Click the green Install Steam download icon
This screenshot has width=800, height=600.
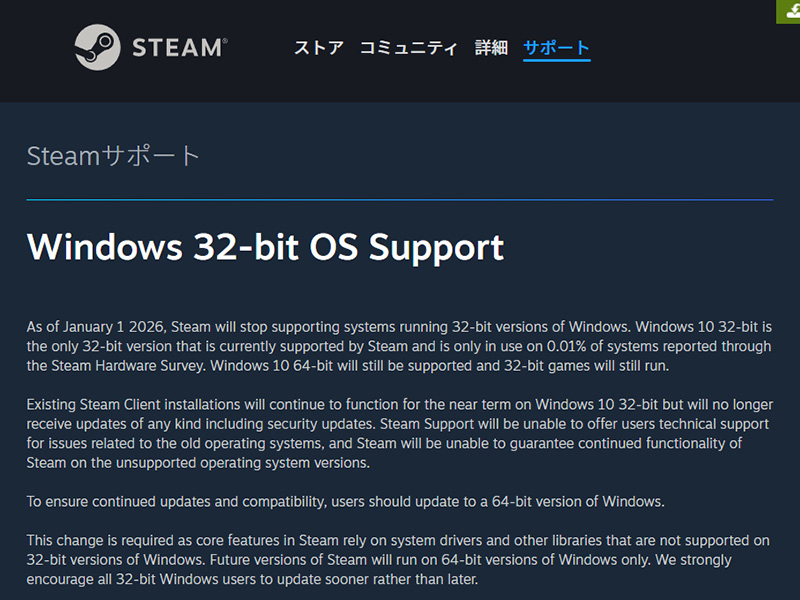point(790,10)
